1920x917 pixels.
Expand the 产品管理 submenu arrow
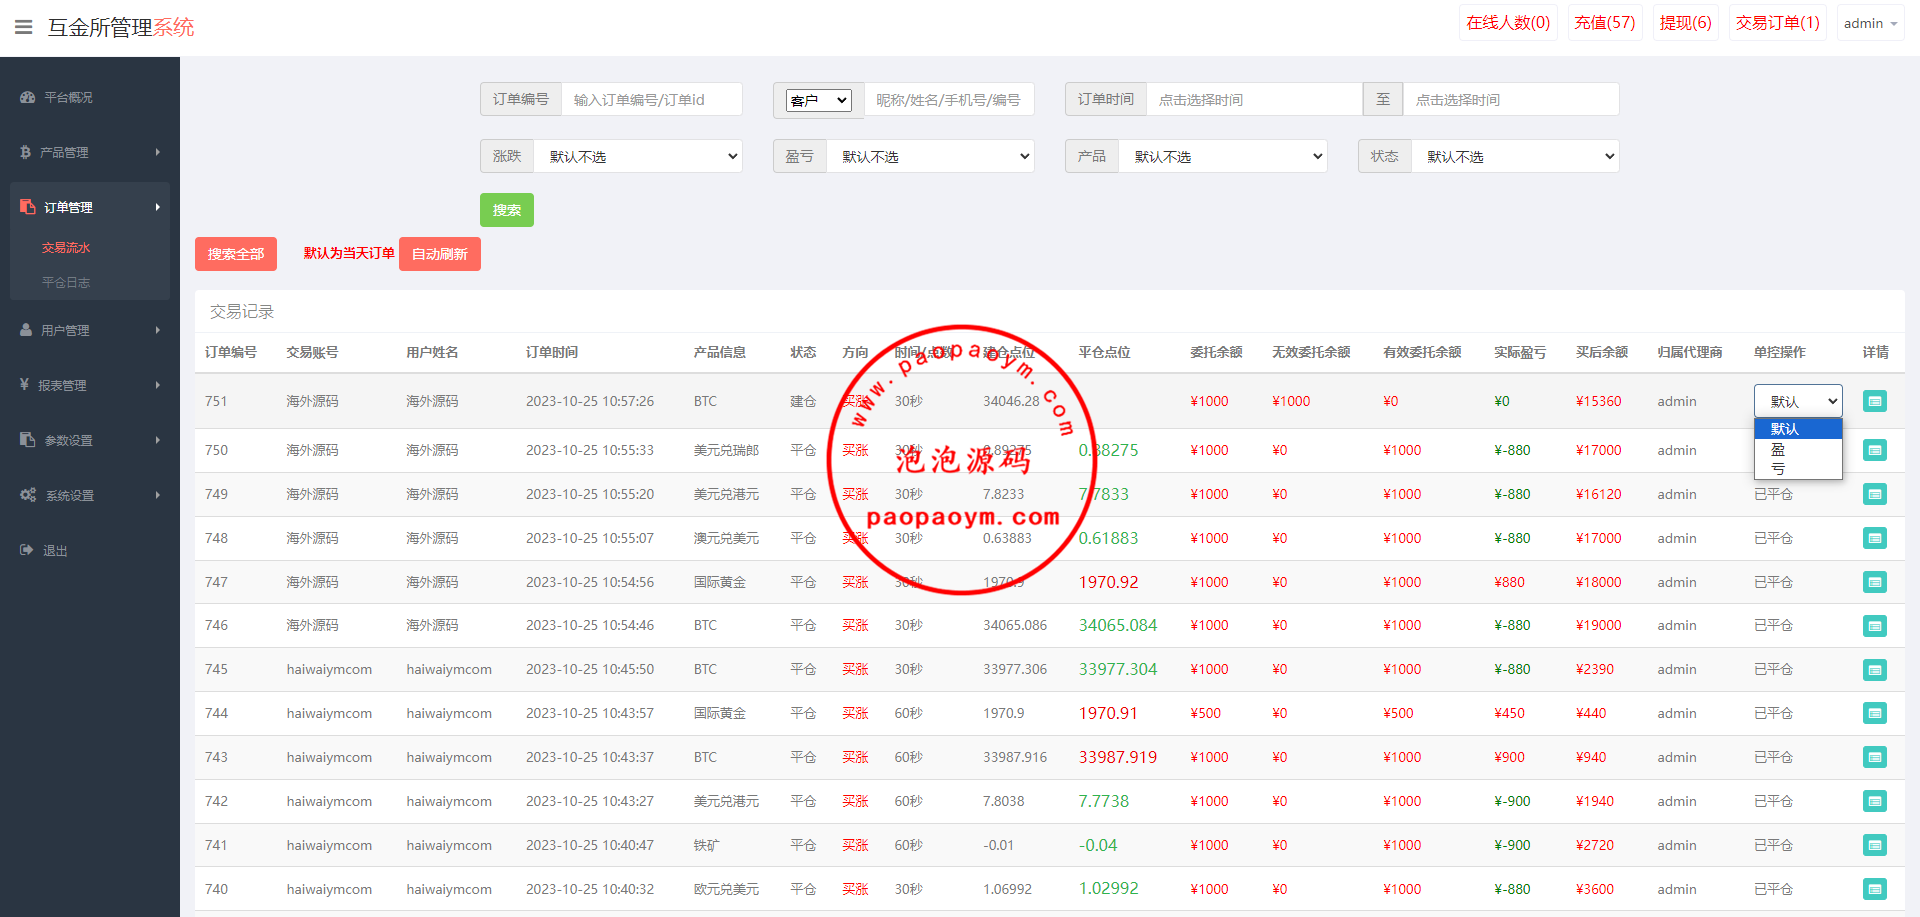[158, 152]
